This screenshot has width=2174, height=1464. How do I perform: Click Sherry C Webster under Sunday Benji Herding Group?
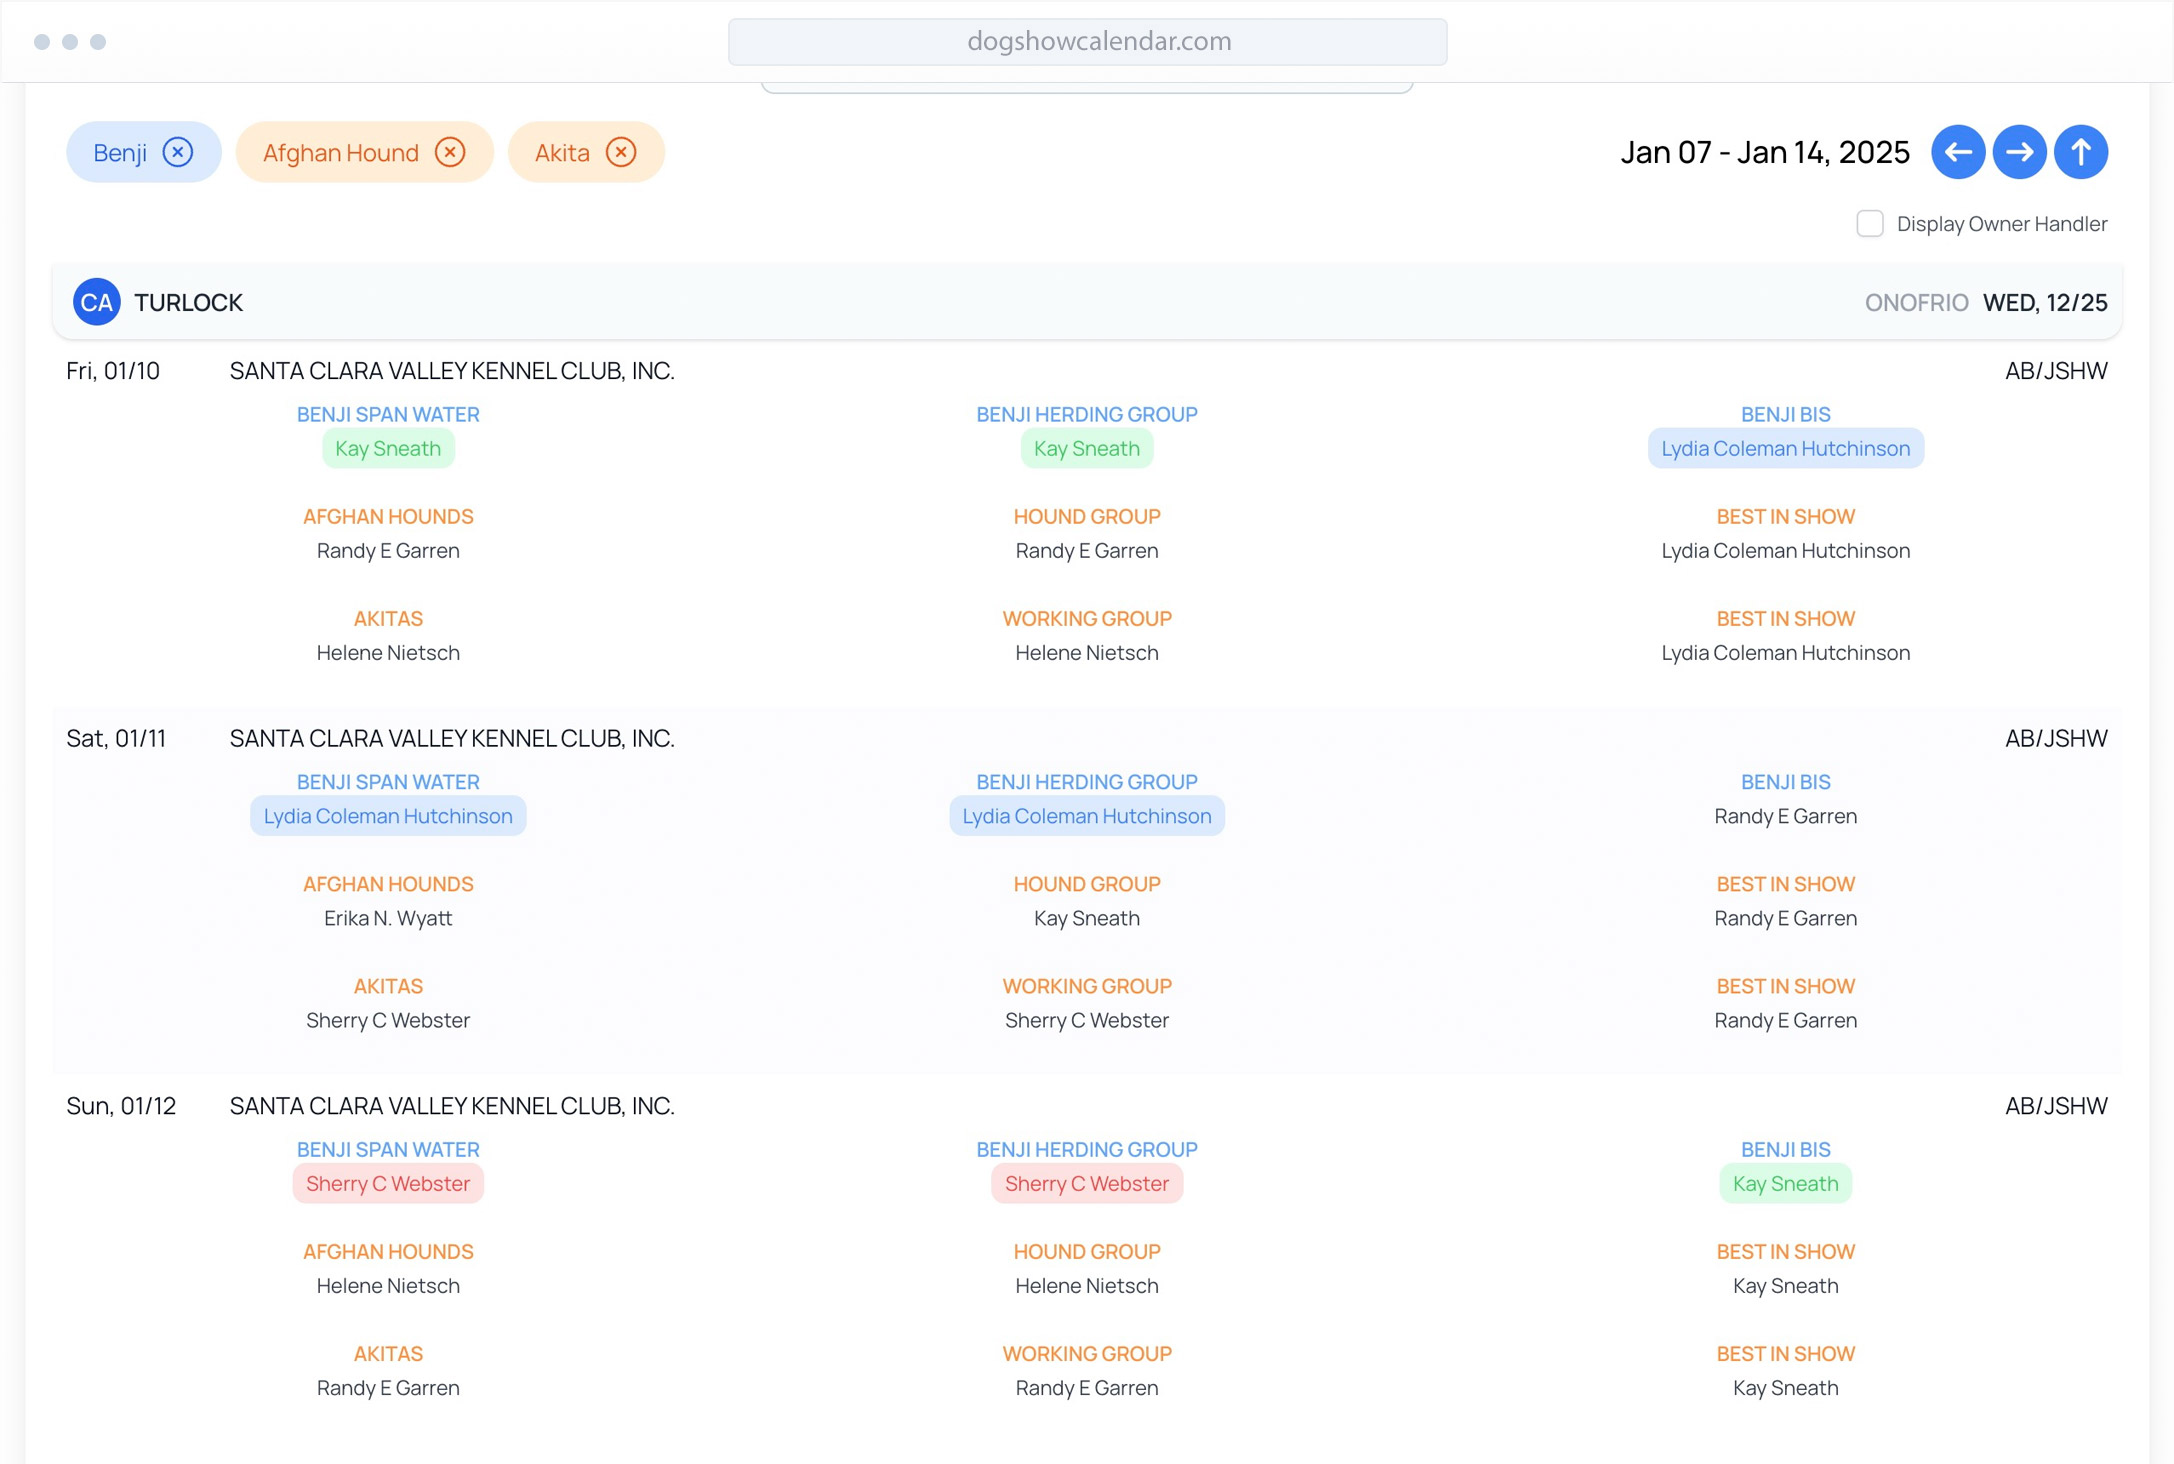[x=1086, y=1184]
